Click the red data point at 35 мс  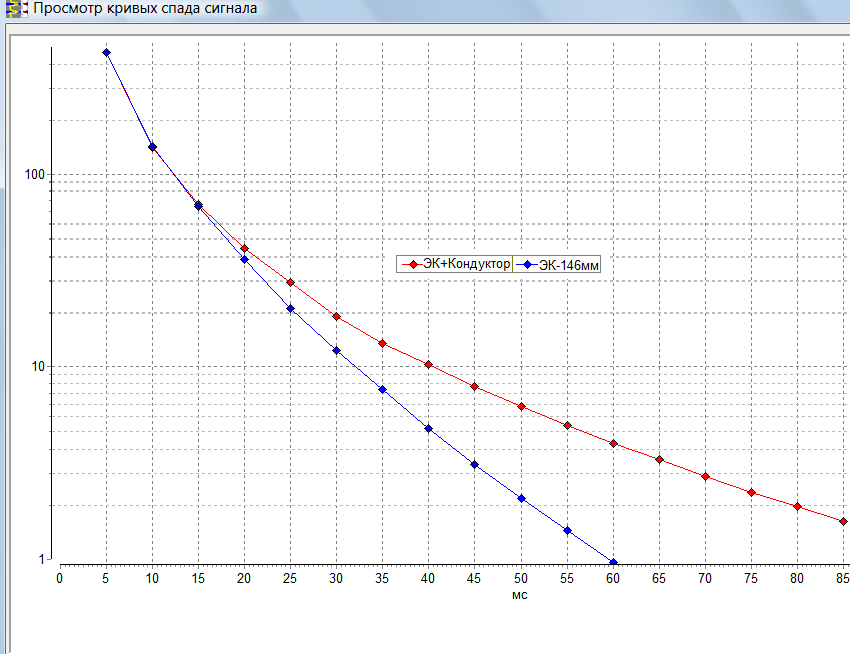pyautogui.click(x=383, y=343)
